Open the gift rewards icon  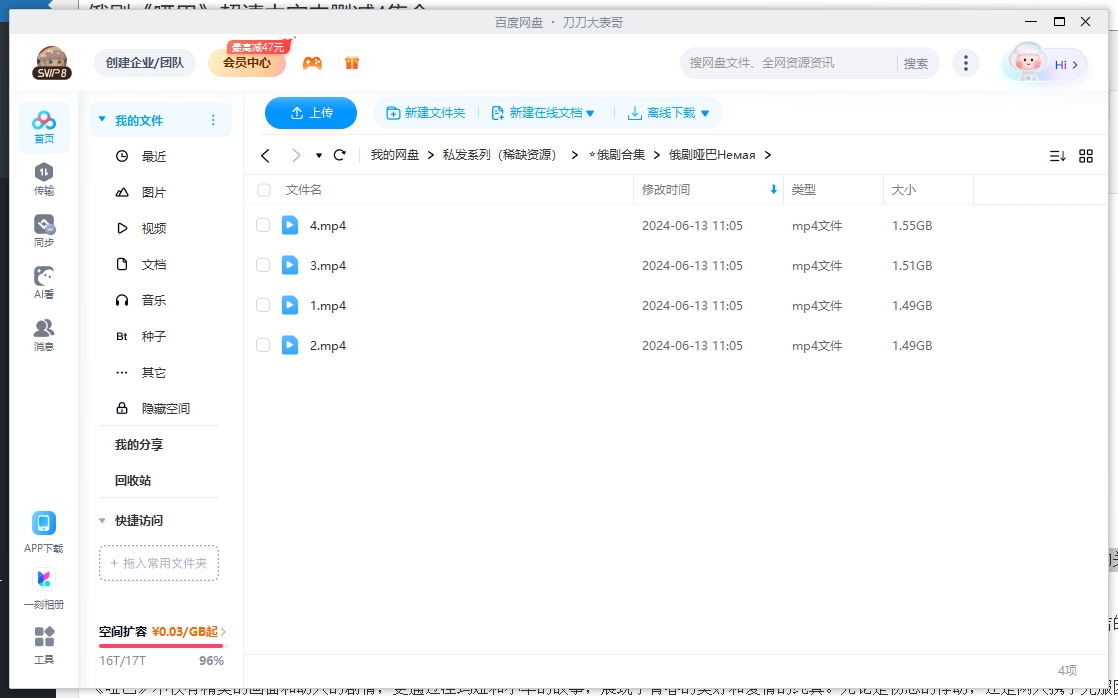point(352,62)
